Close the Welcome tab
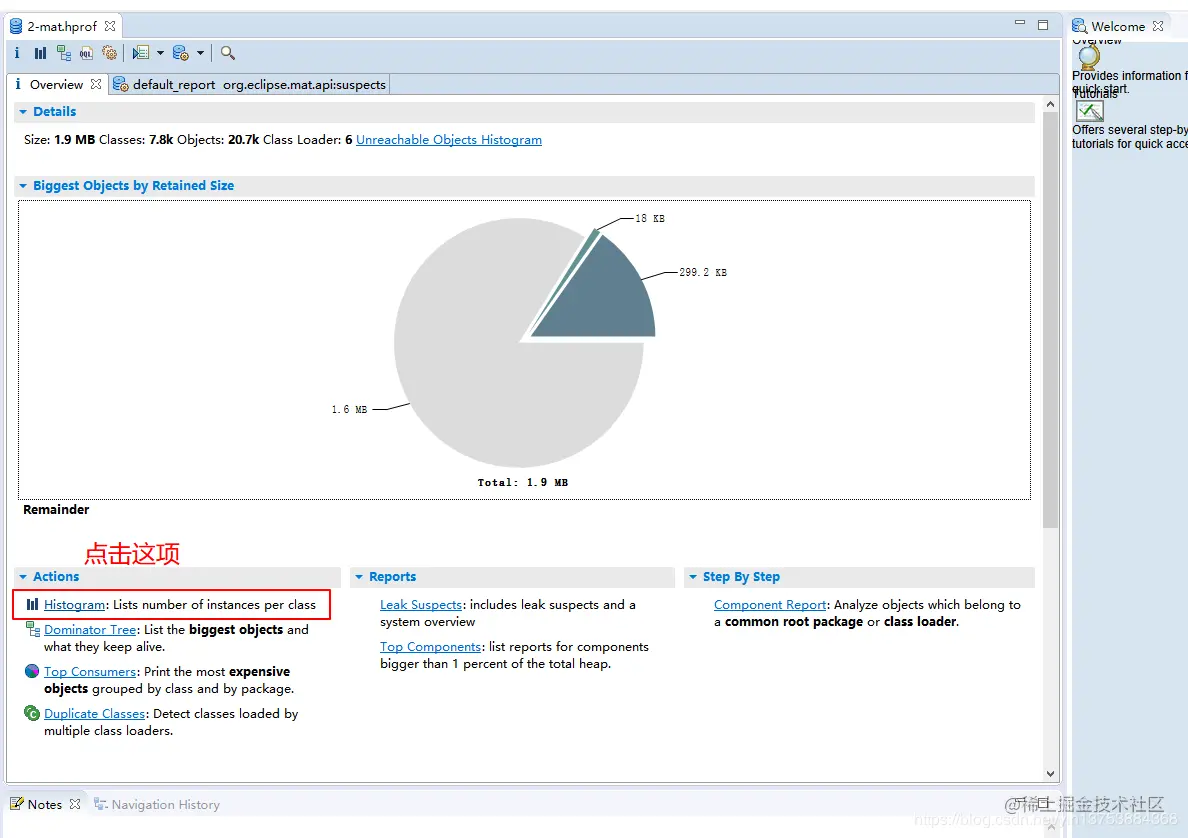 pyautogui.click(x=1158, y=26)
